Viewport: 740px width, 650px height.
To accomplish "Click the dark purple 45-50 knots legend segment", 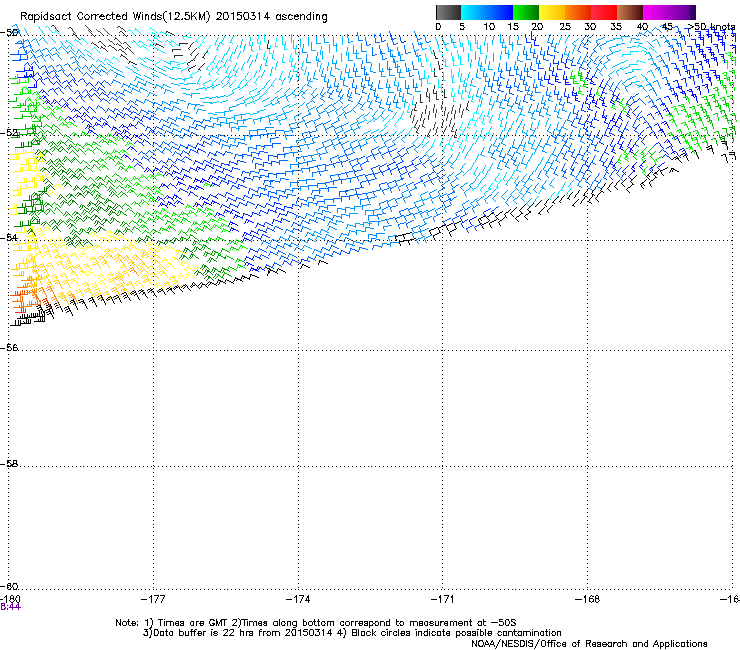I will [682, 12].
